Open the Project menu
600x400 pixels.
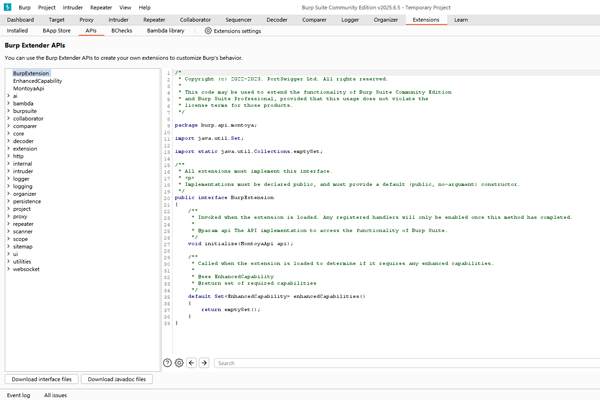tap(47, 7)
